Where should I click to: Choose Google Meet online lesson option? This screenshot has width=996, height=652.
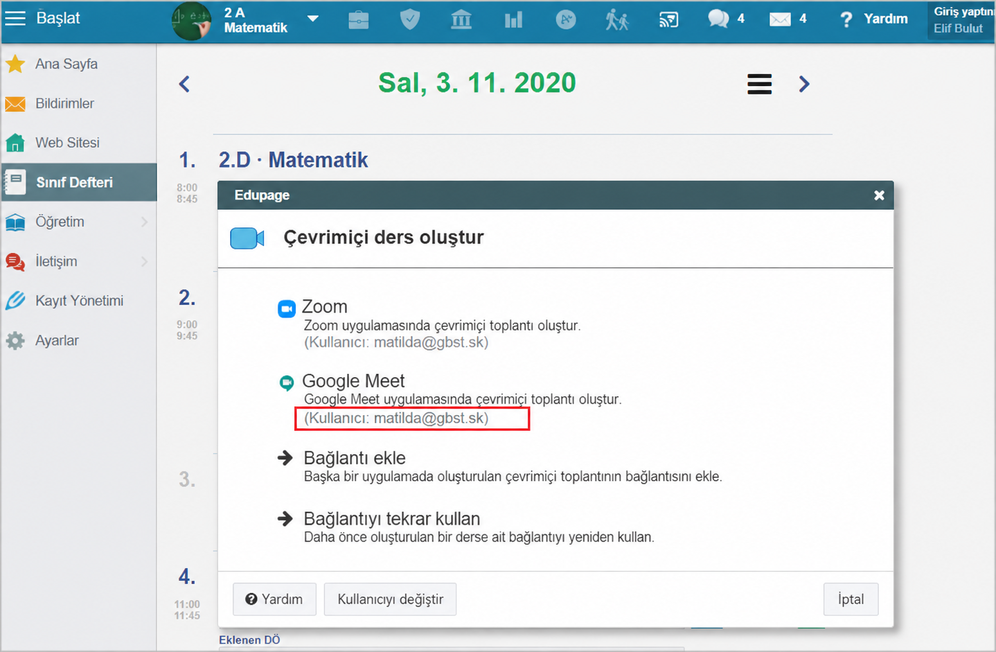[353, 381]
